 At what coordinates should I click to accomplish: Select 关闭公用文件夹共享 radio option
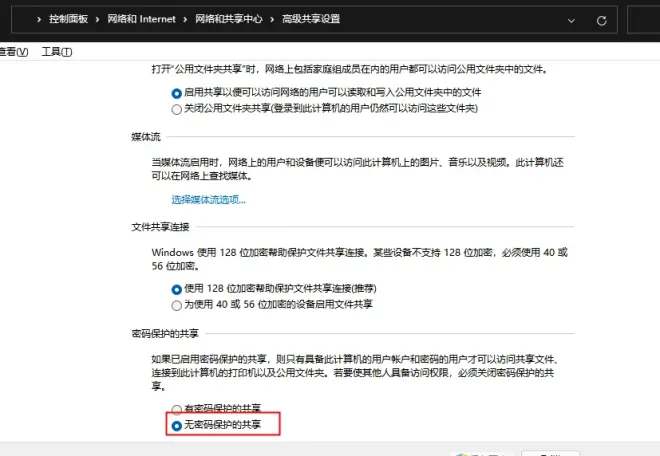tap(177, 108)
